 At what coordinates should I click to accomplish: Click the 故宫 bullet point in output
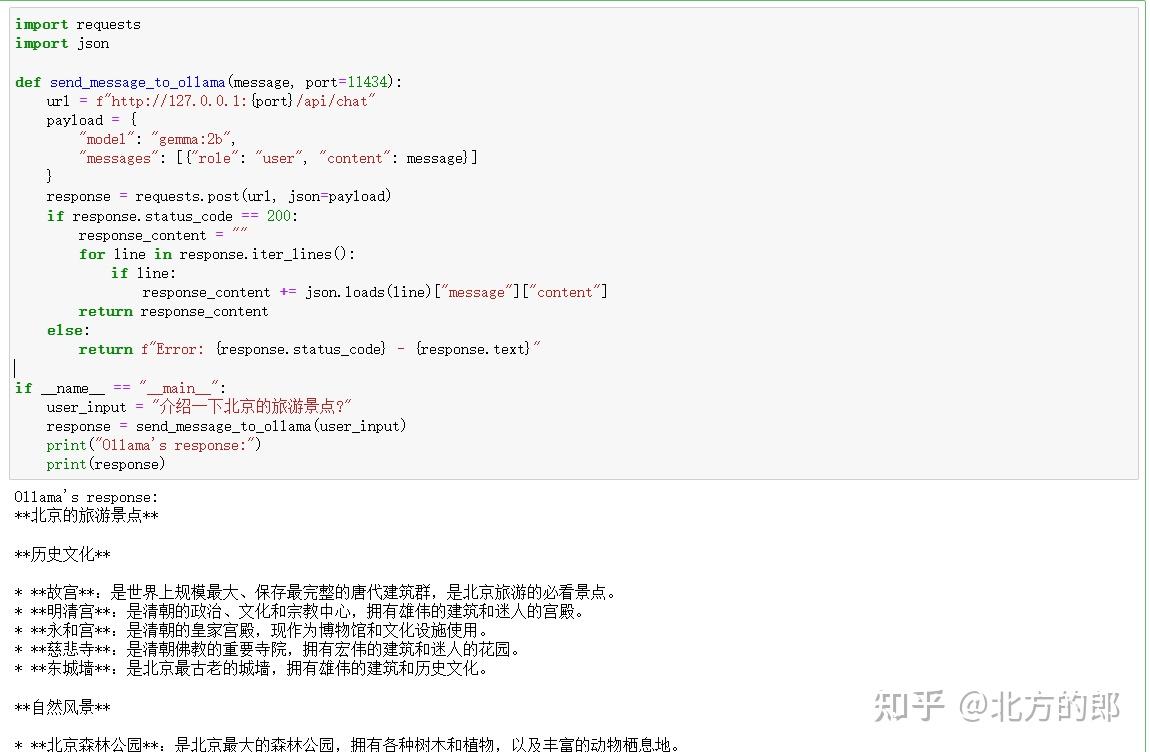click(55, 591)
